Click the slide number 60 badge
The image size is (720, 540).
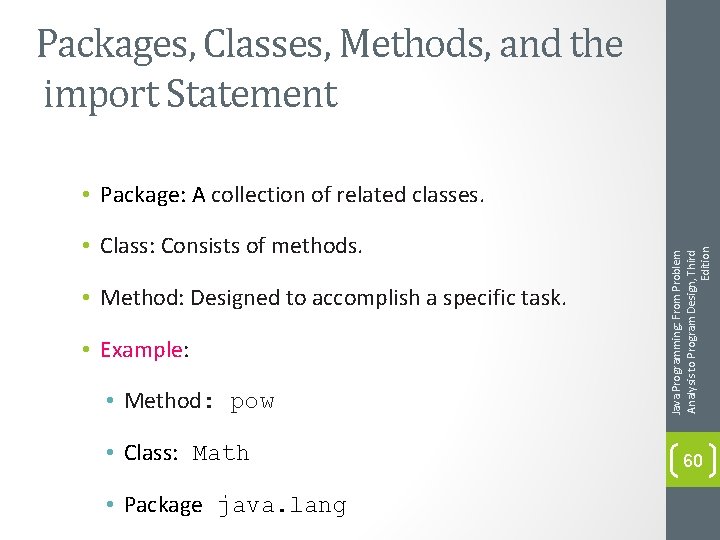click(693, 460)
